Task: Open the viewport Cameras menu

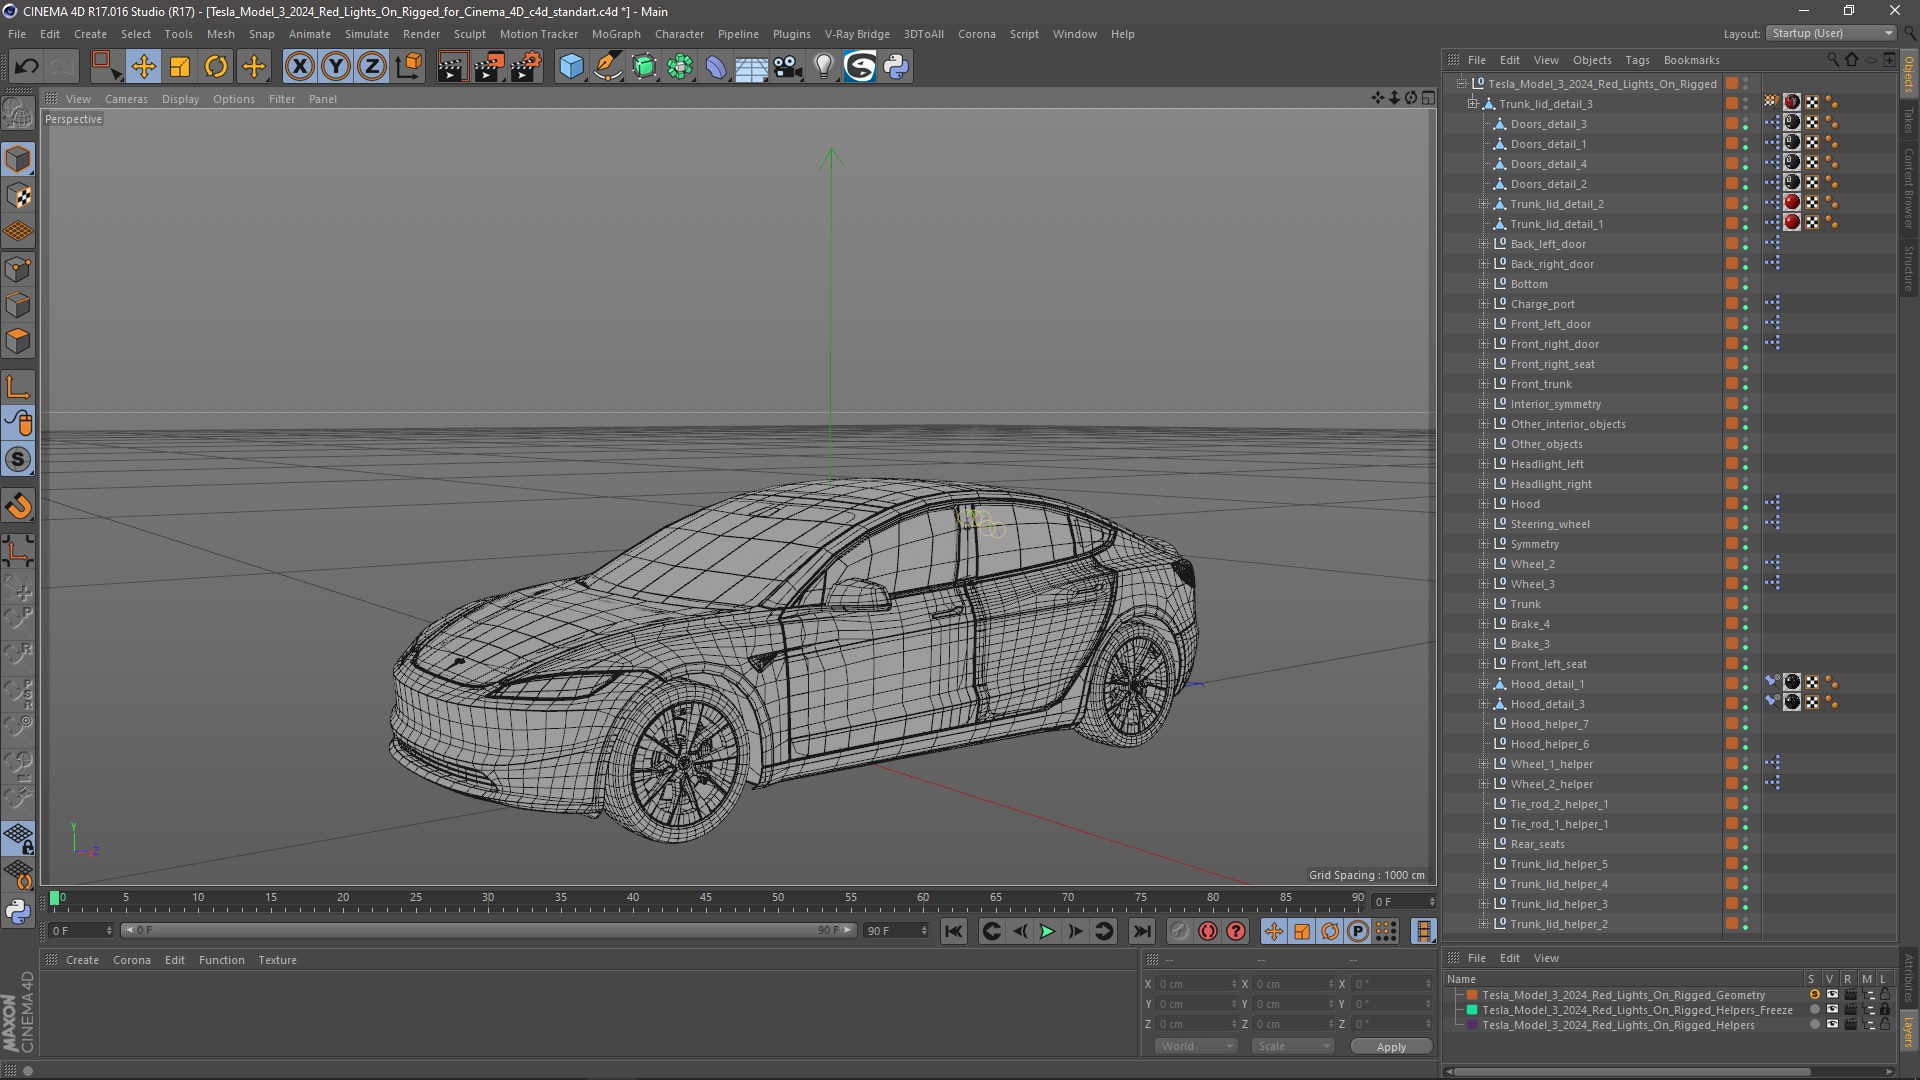Action: tap(126, 99)
